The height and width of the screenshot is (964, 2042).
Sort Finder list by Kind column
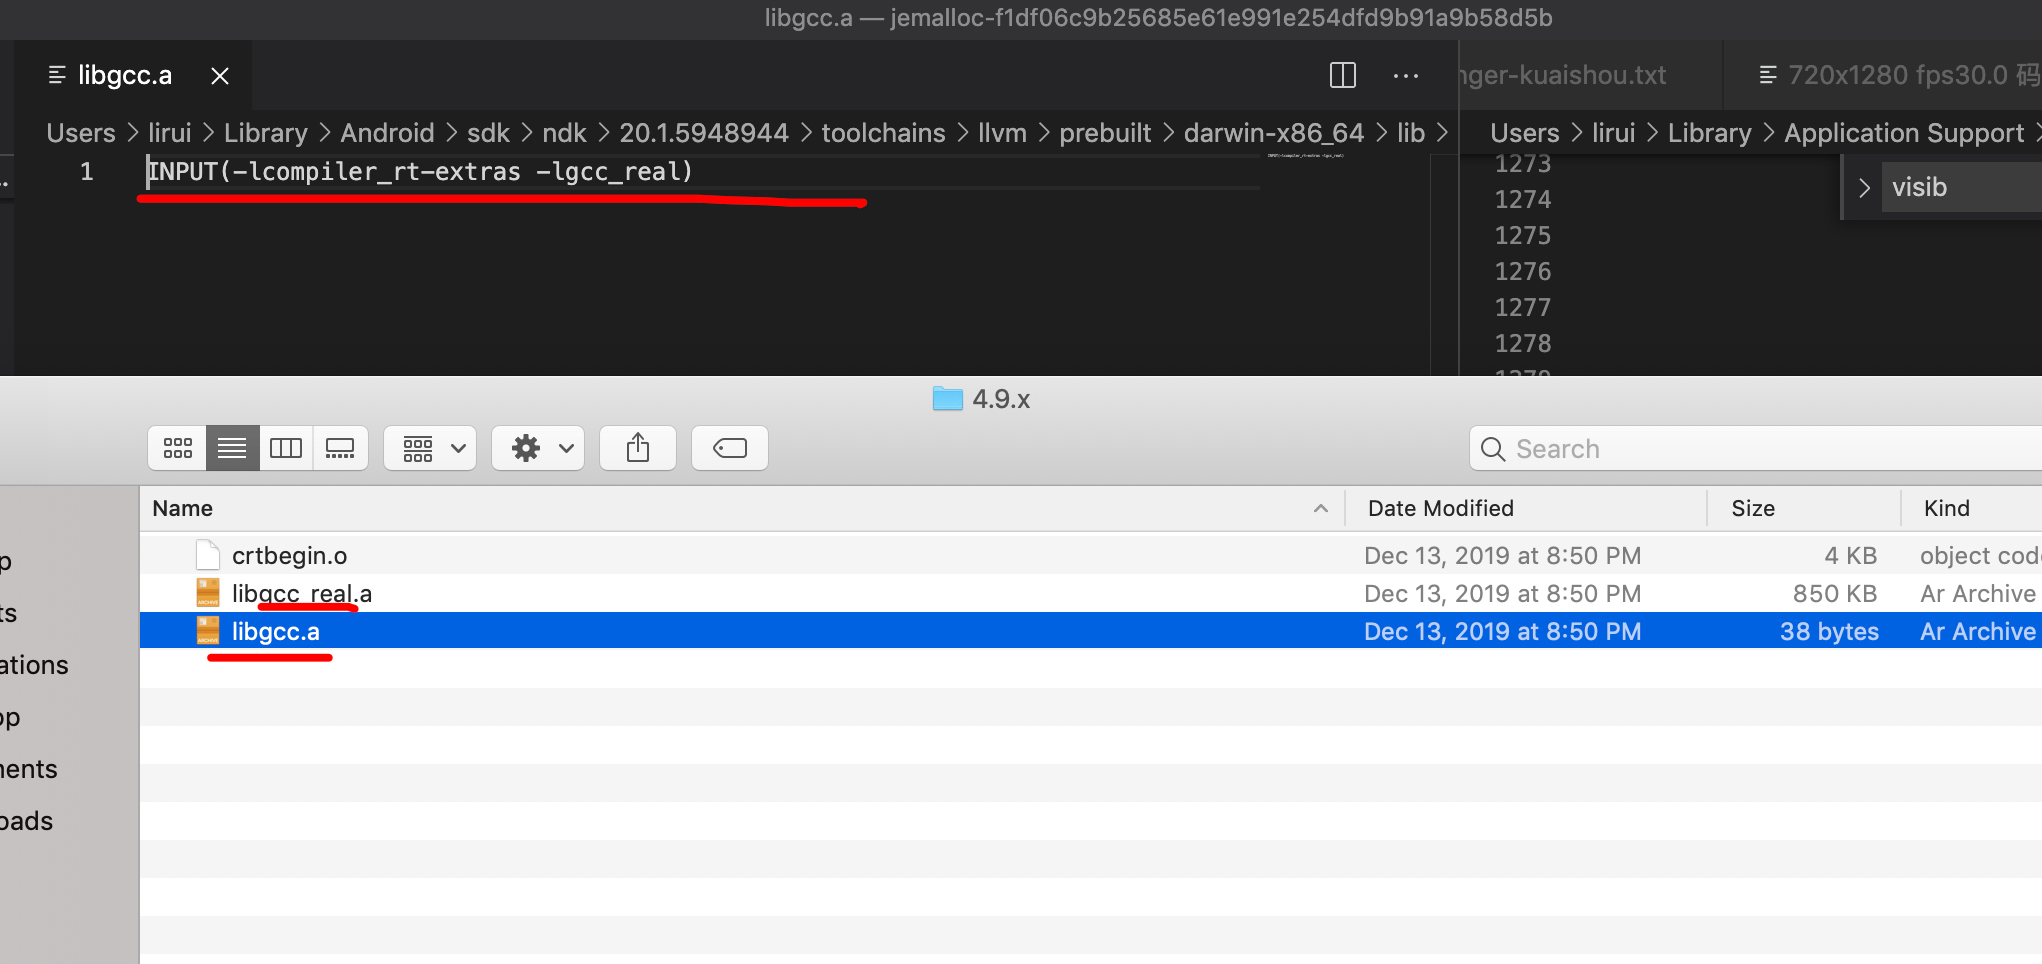1972,508
